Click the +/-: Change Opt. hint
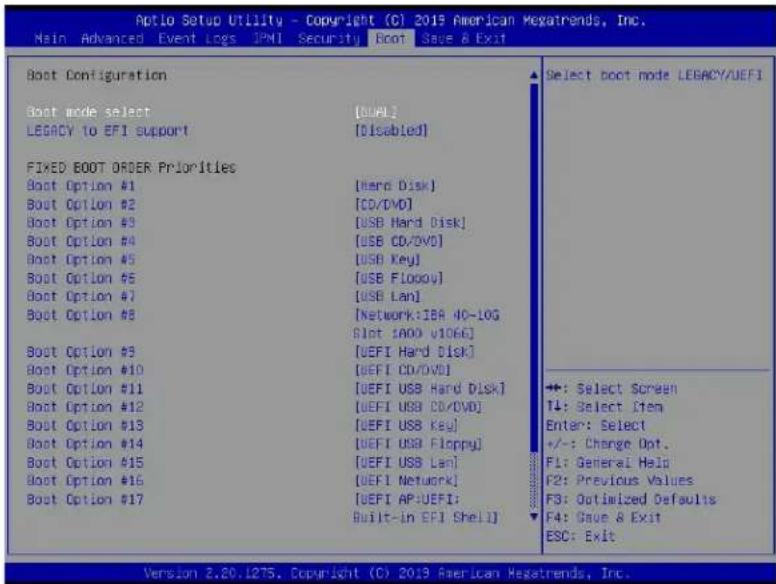Viewport: 776px width, 584px height. click(x=607, y=444)
